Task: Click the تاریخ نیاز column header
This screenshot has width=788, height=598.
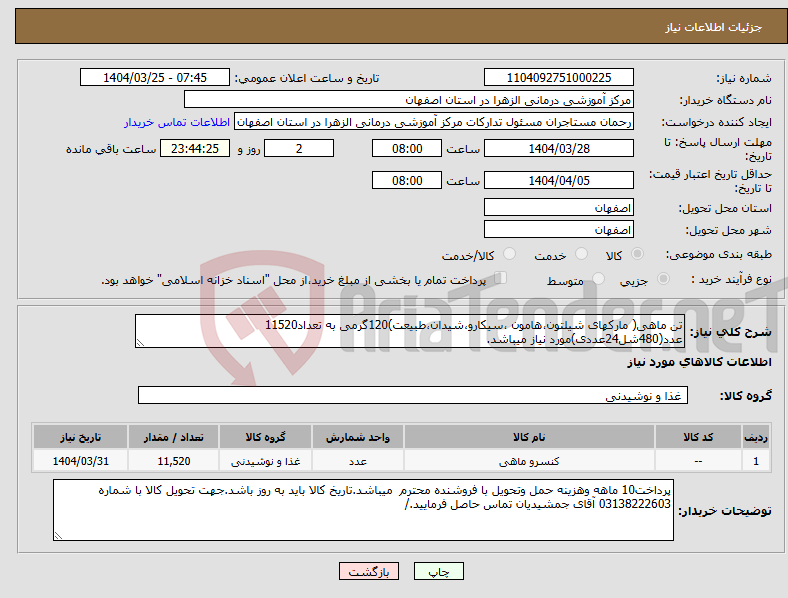Action: pos(80,437)
